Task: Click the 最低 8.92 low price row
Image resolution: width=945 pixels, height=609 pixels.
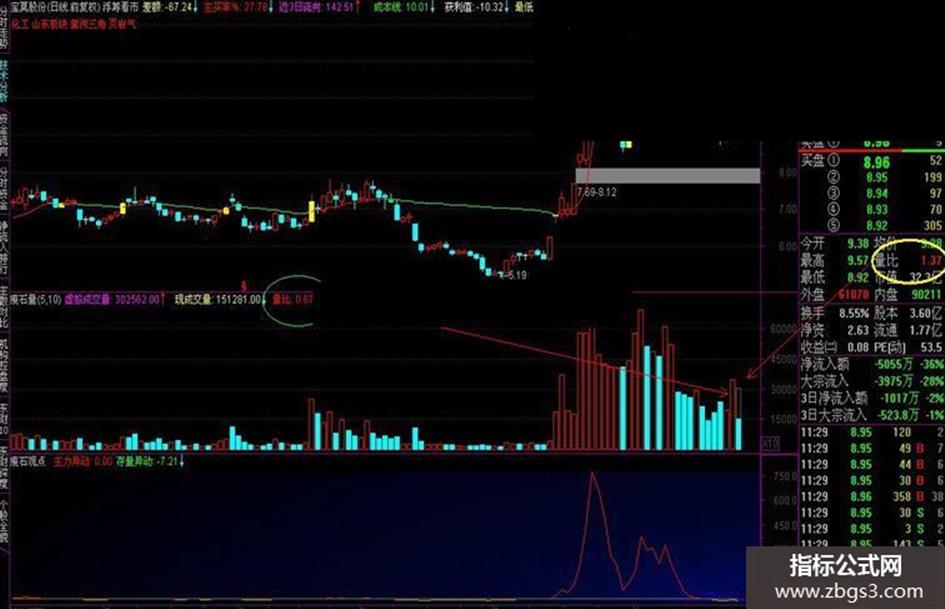Action: (x=835, y=277)
